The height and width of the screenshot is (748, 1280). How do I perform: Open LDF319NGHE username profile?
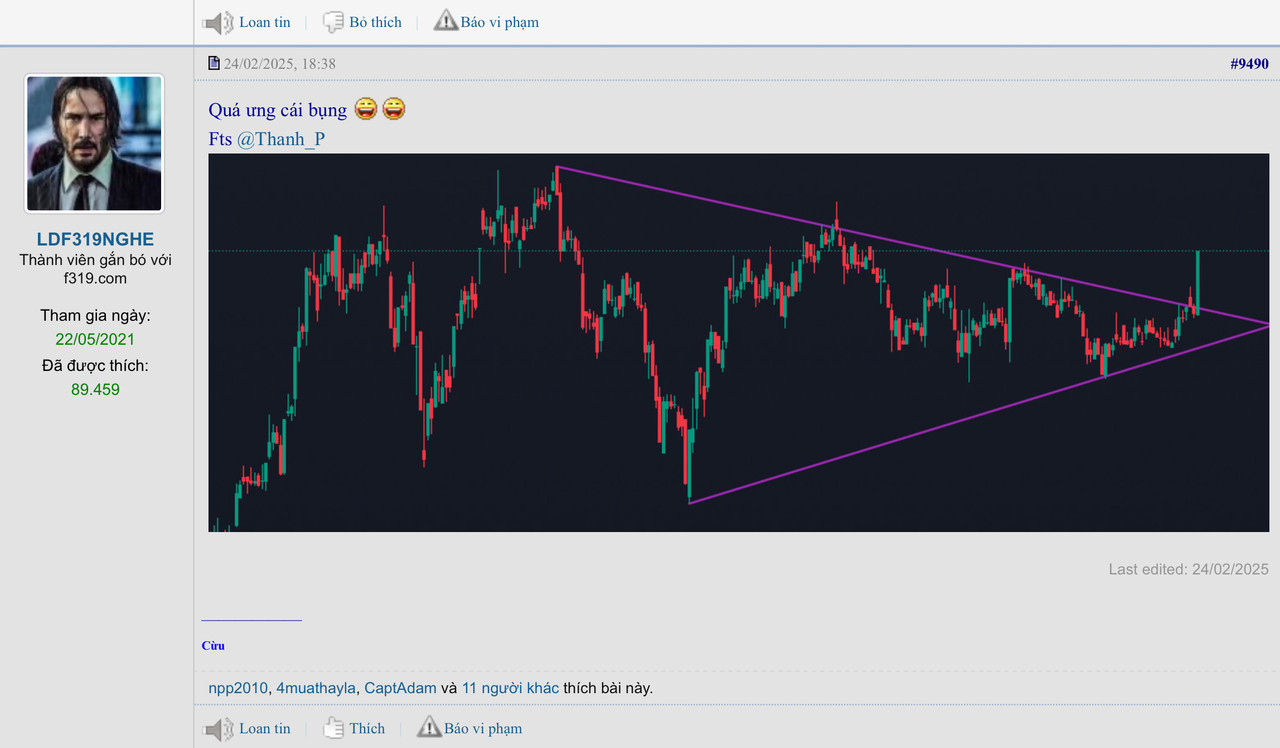(x=95, y=239)
